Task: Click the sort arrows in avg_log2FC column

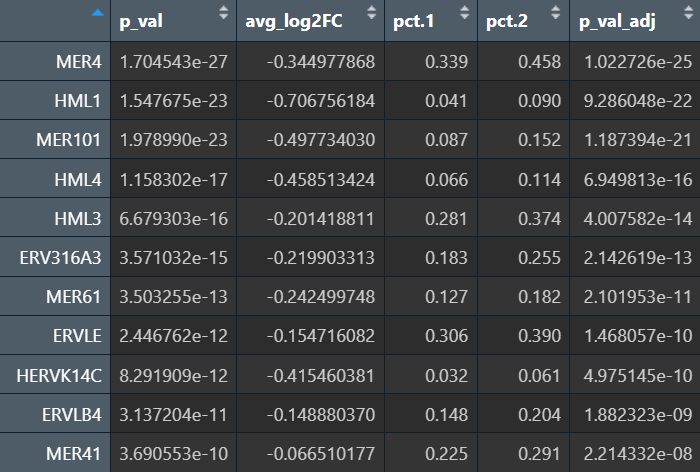Action: click(x=369, y=14)
